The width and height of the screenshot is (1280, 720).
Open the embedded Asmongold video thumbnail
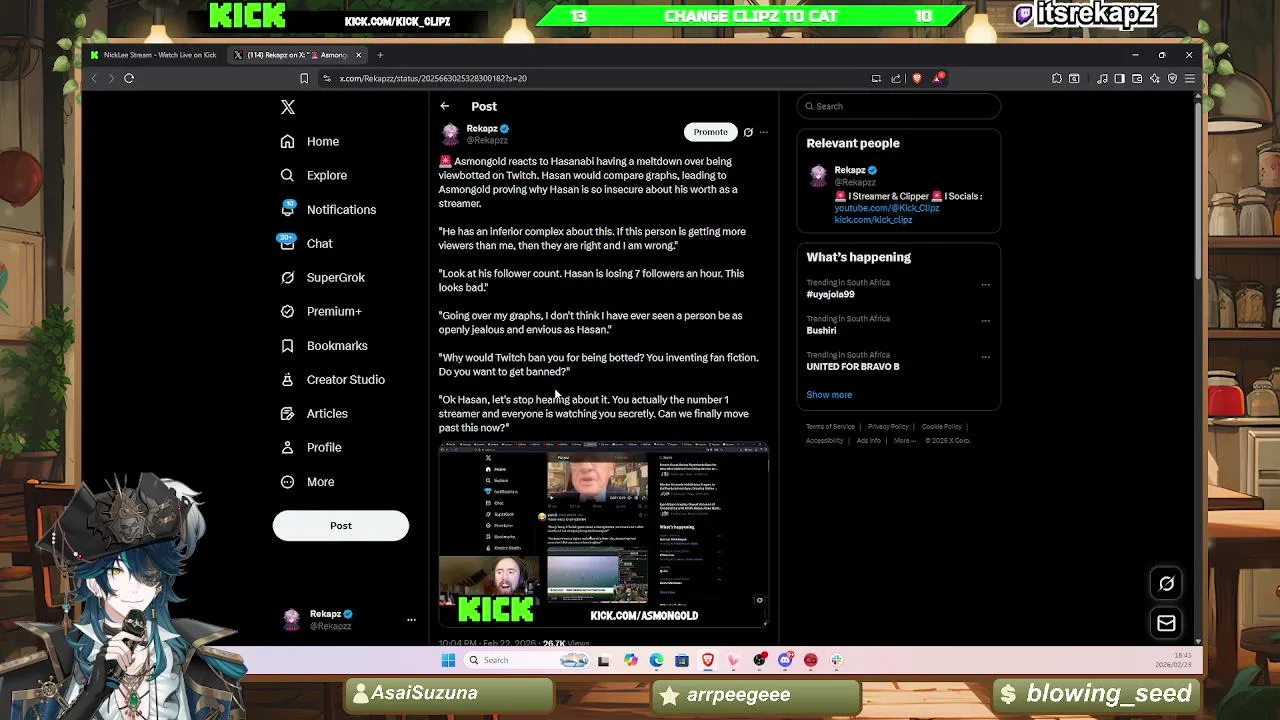(x=604, y=535)
